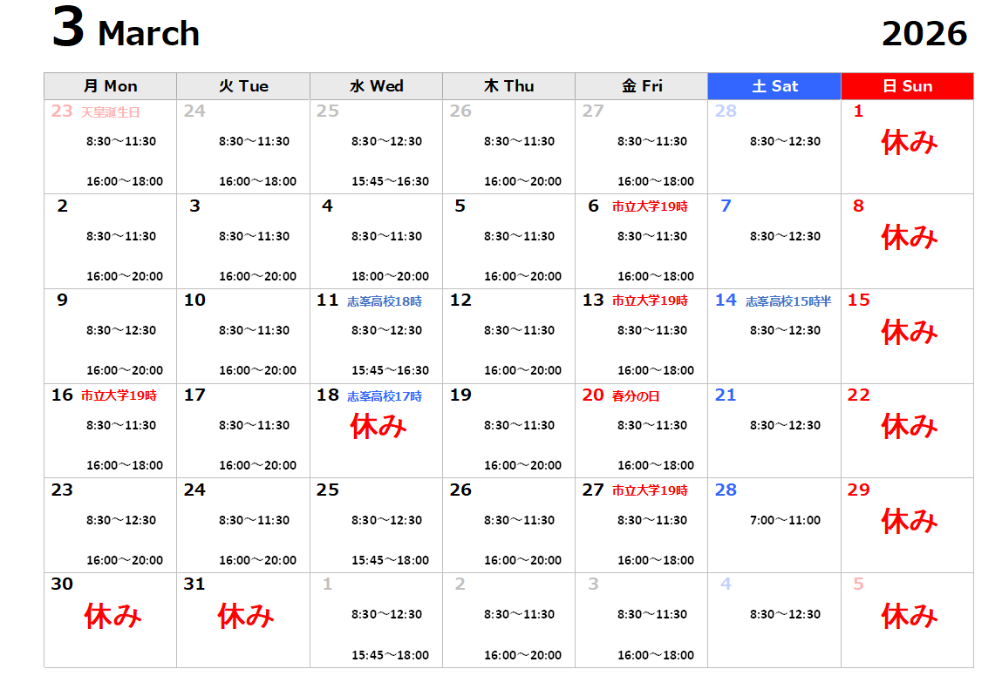Open 市立大学19時 note on March 6
1000x673 pixels.
coord(650,207)
